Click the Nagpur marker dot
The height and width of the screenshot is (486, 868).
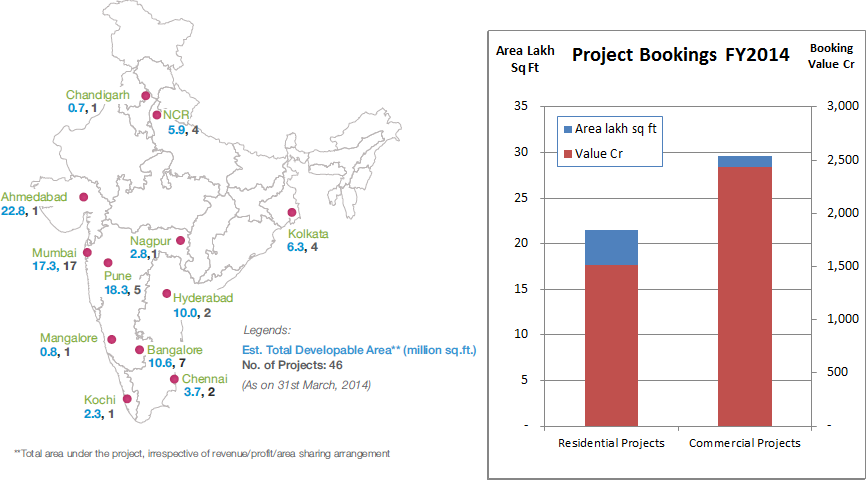[x=180, y=240]
